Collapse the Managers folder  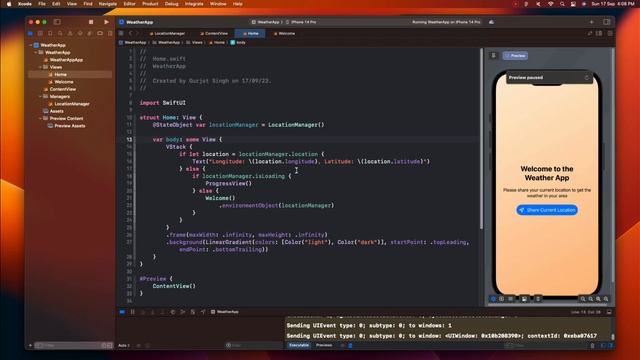pyautogui.click(x=40, y=97)
